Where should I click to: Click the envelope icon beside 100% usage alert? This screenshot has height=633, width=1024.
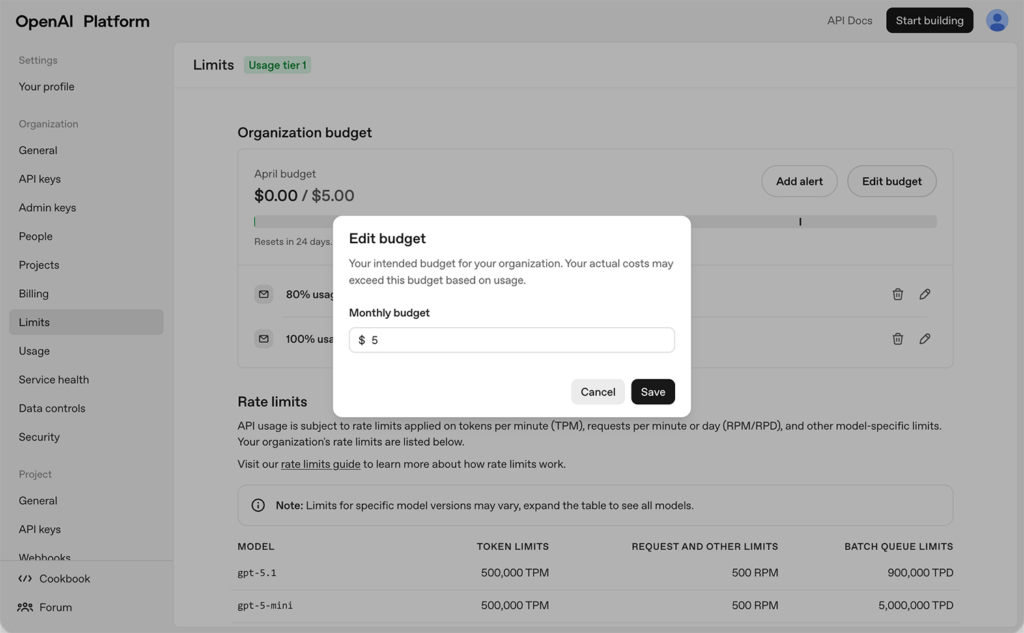(x=263, y=338)
